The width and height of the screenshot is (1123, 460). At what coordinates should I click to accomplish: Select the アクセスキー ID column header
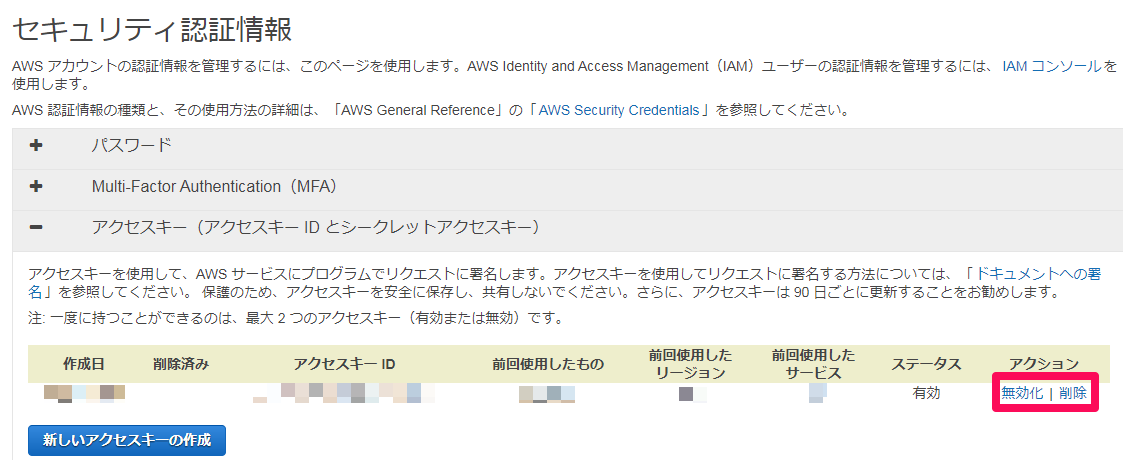(x=345, y=364)
